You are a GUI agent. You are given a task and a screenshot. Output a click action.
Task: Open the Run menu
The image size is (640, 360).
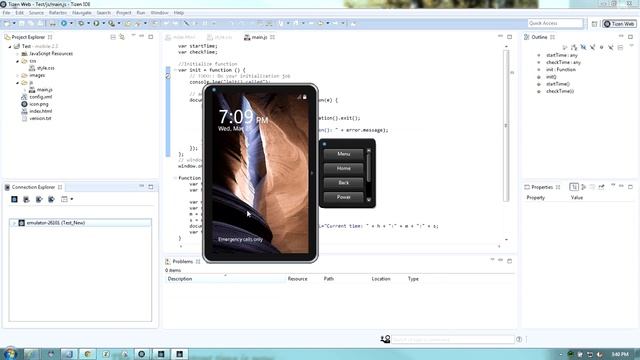click(141, 13)
